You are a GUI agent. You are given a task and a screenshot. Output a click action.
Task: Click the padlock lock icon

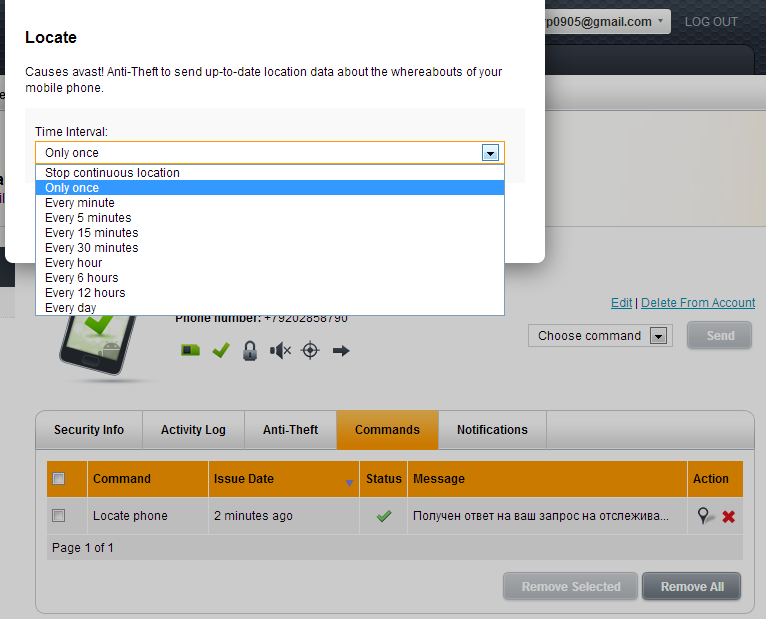pos(250,351)
